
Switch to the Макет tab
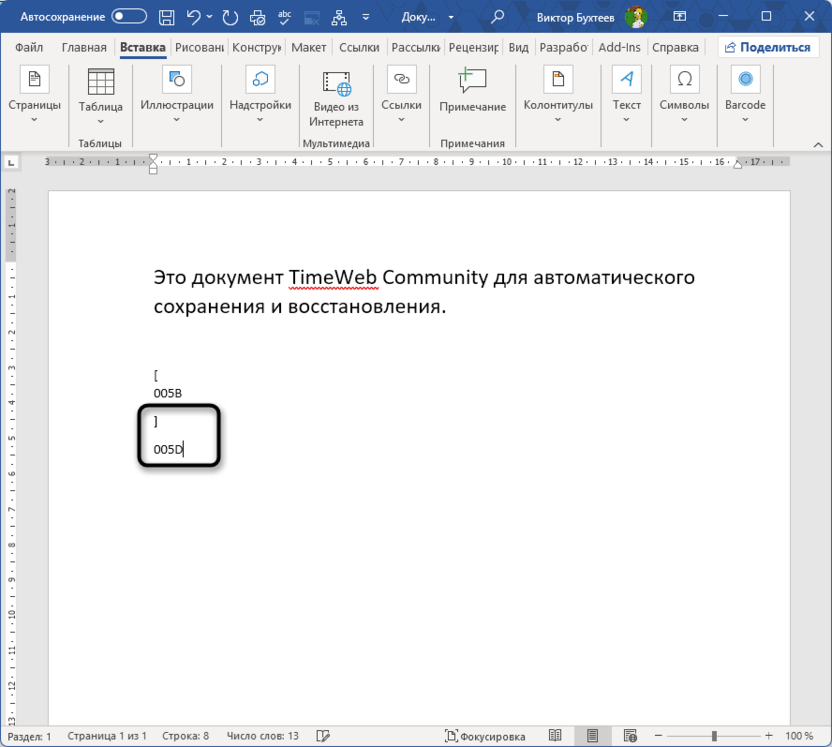(x=308, y=47)
